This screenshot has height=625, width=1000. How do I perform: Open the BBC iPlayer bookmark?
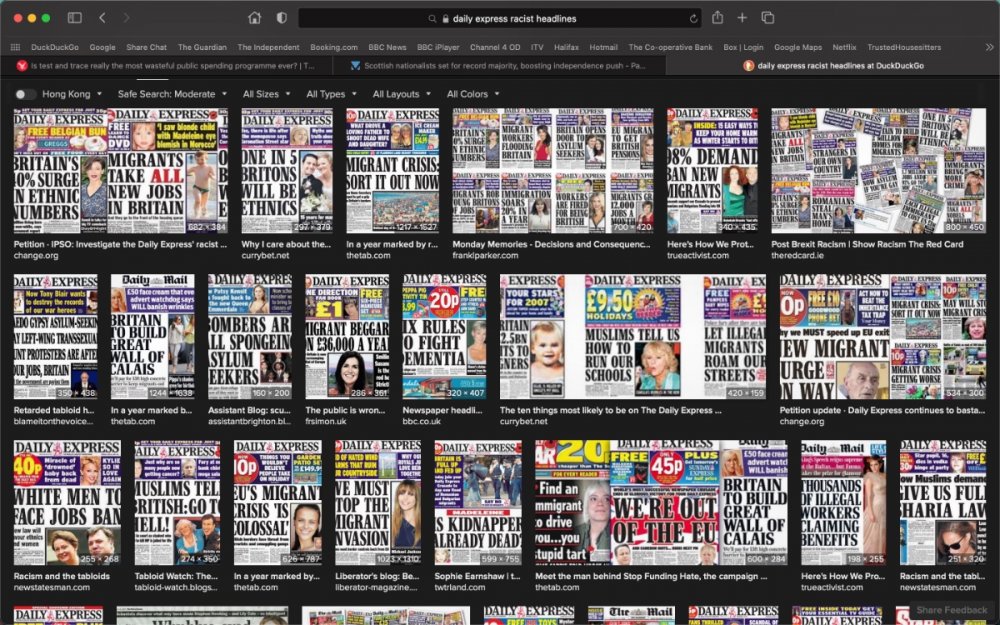[x=437, y=47]
